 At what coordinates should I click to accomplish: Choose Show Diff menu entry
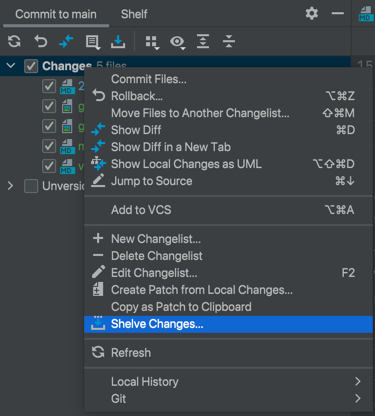228,130
